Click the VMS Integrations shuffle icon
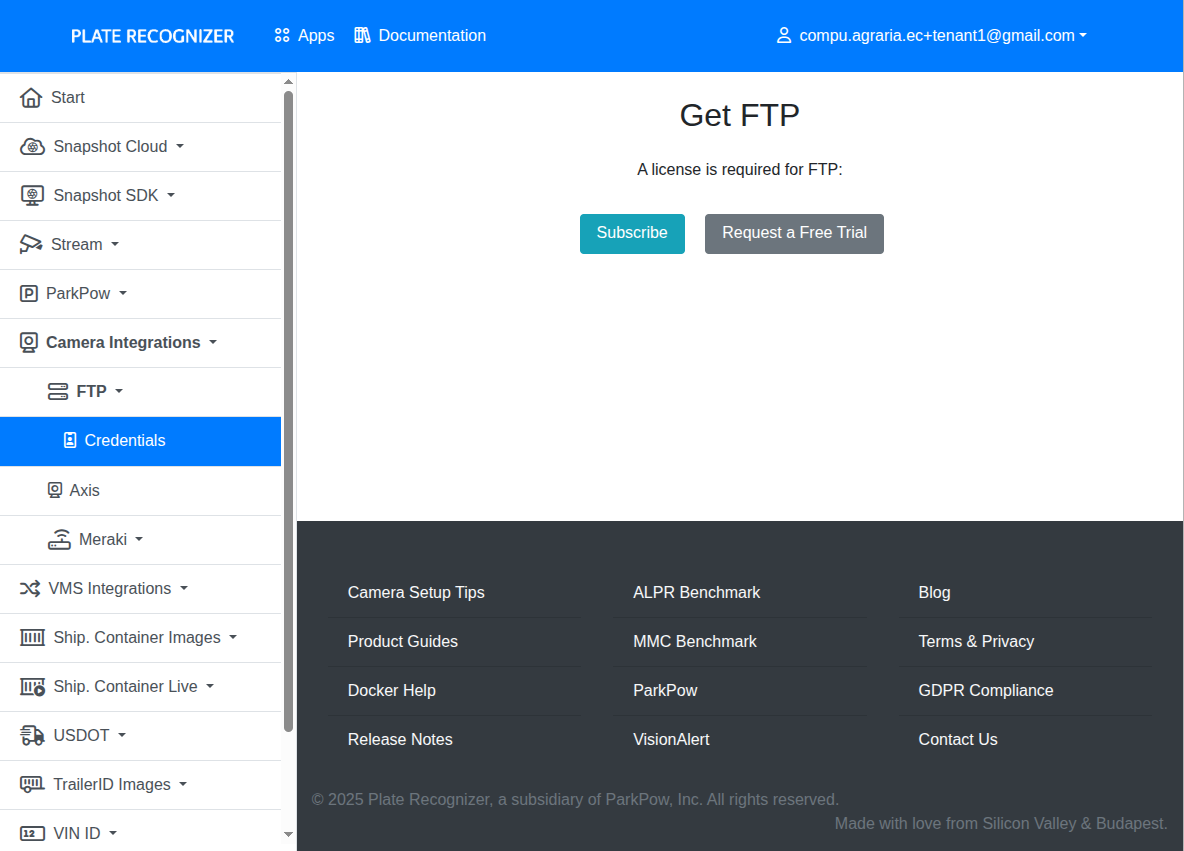The image size is (1184, 851). (x=30, y=589)
